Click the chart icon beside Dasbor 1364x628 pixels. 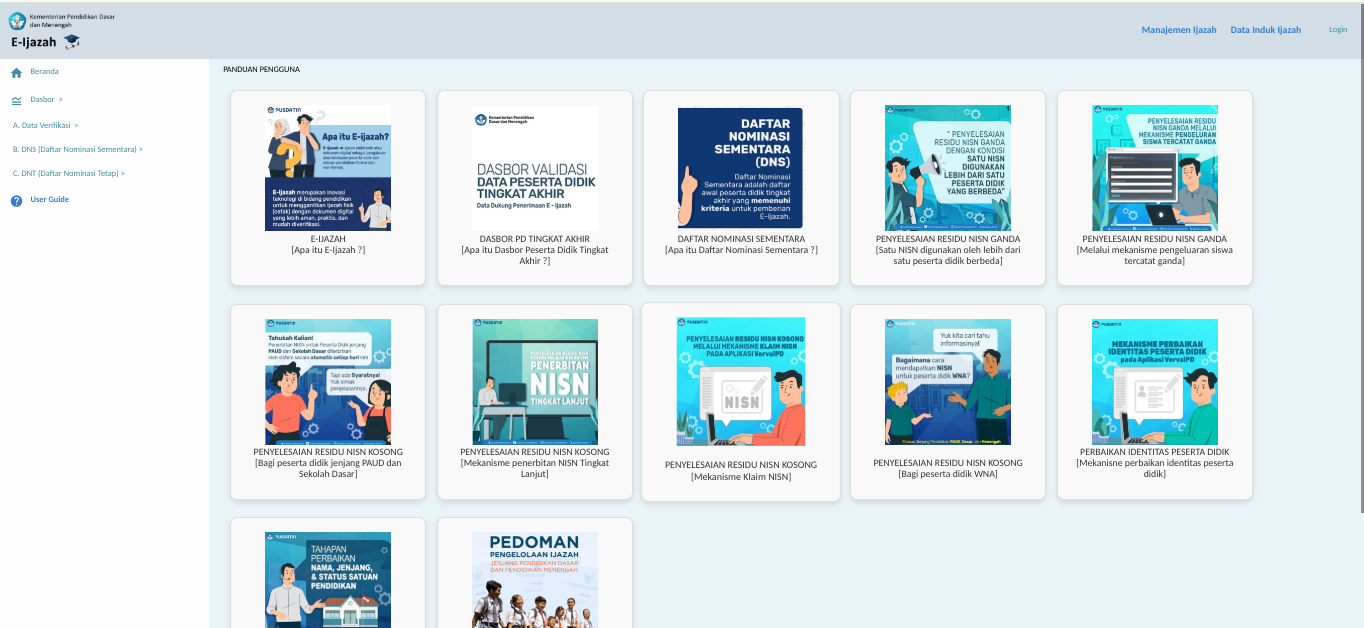[x=16, y=100]
